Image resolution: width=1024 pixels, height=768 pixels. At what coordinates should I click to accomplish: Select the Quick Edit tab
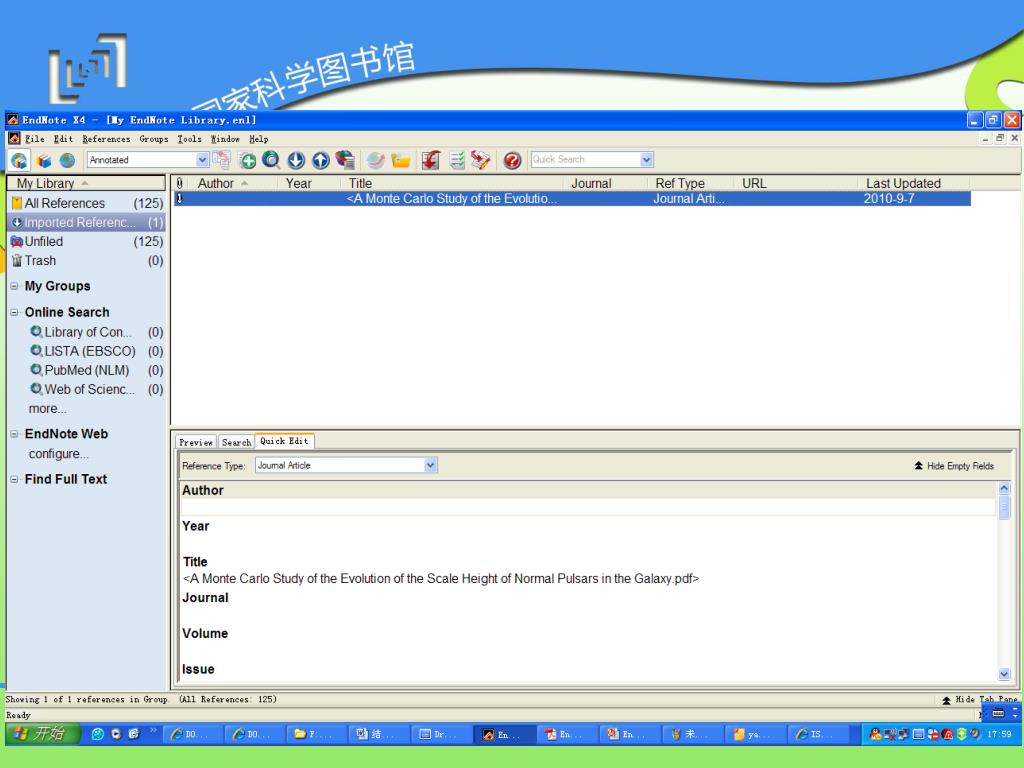284,441
